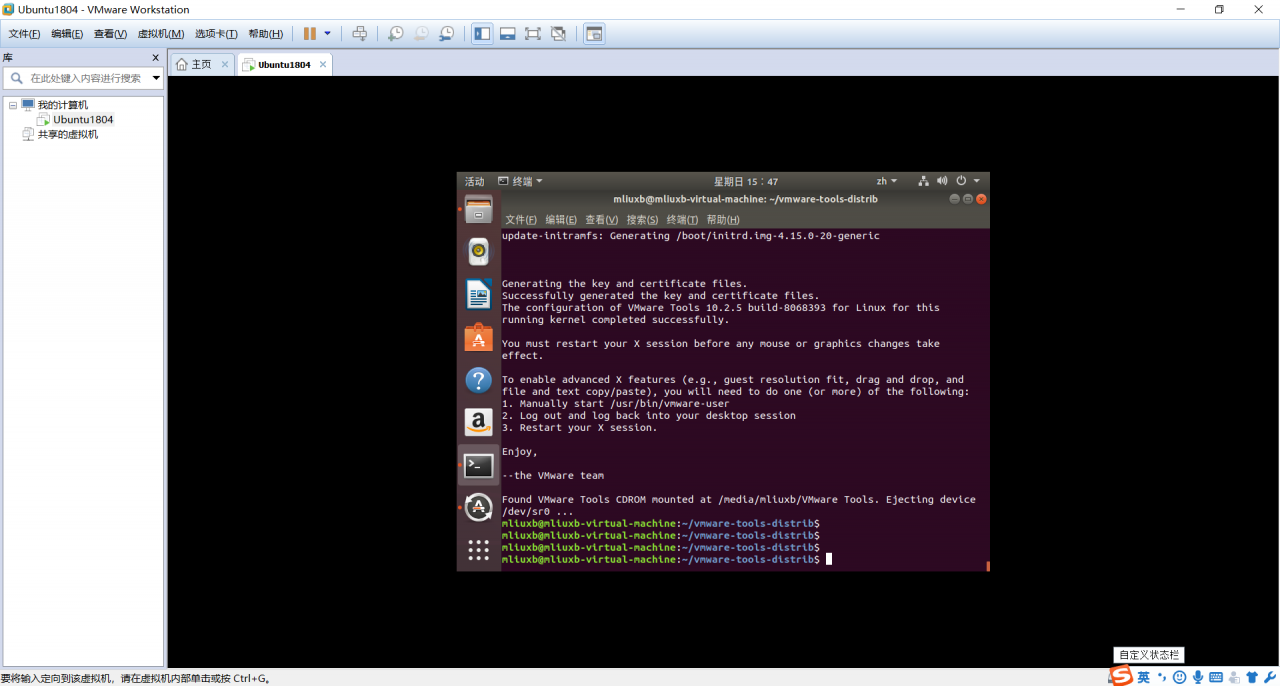Enter full screen mode from the VMware toolbar

pos(533,34)
